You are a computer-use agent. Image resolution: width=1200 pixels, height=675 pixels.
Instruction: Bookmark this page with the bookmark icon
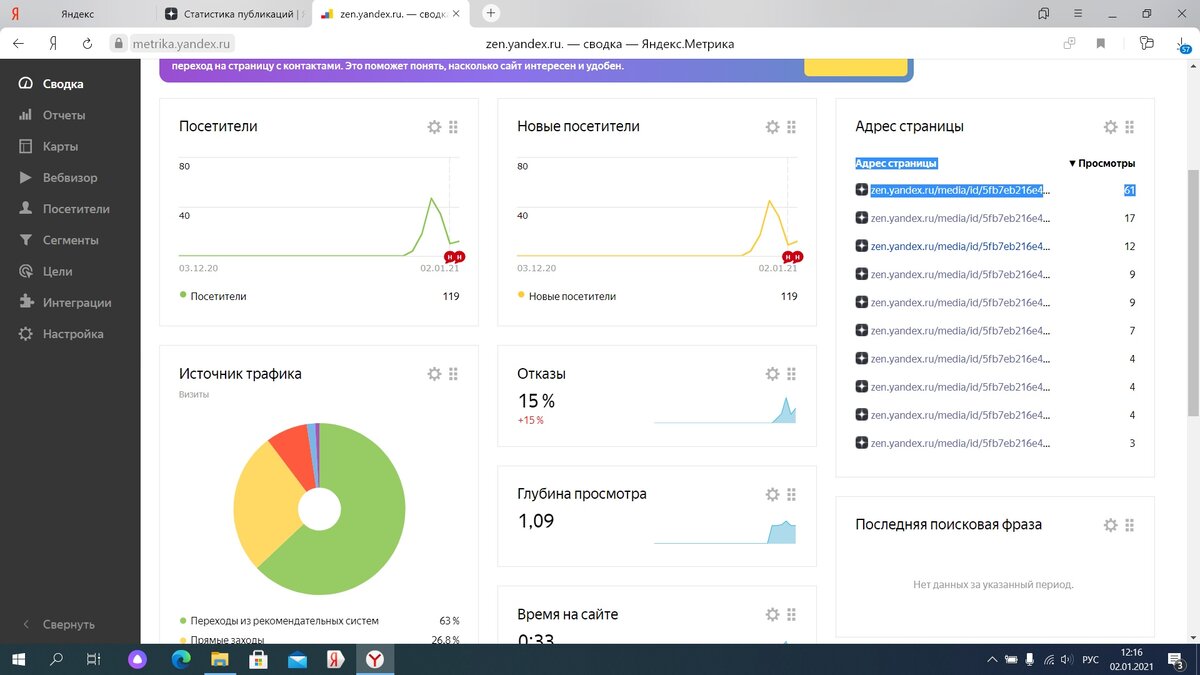[x=1101, y=44]
